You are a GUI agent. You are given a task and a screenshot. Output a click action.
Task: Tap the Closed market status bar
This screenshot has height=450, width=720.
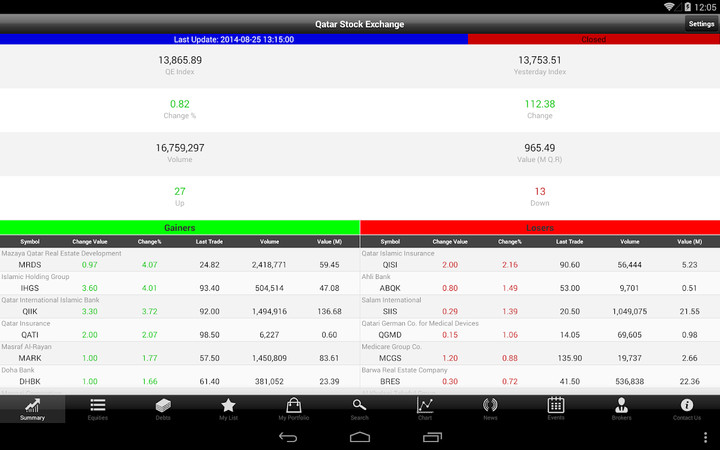594,39
